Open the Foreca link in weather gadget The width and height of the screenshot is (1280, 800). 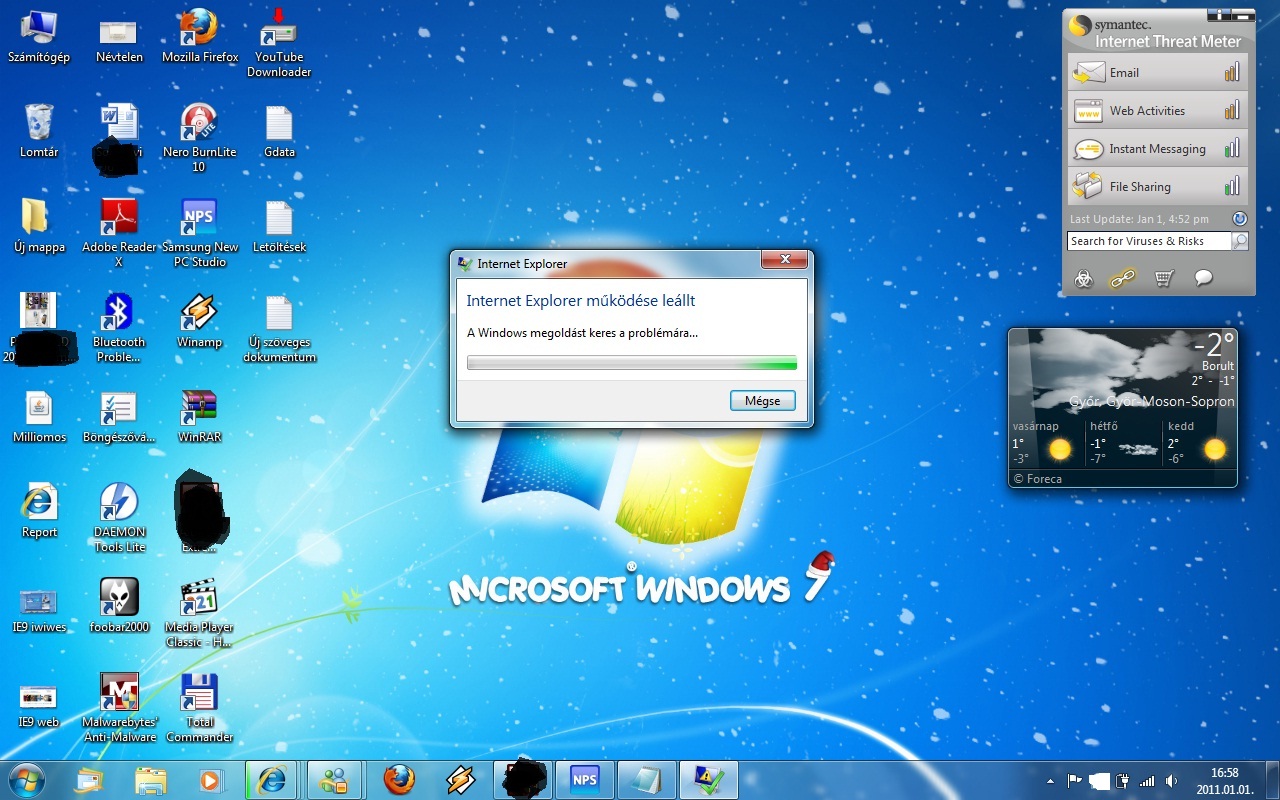(1037, 479)
